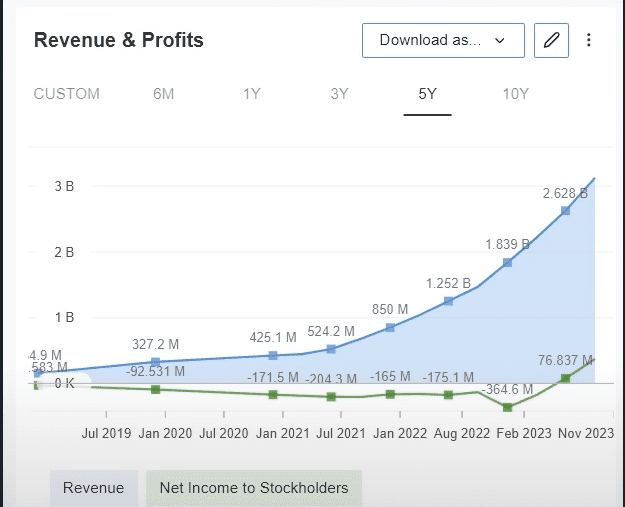625x507 pixels.
Task: Click the 850 M revenue marker
Action: [x=390, y=328]
